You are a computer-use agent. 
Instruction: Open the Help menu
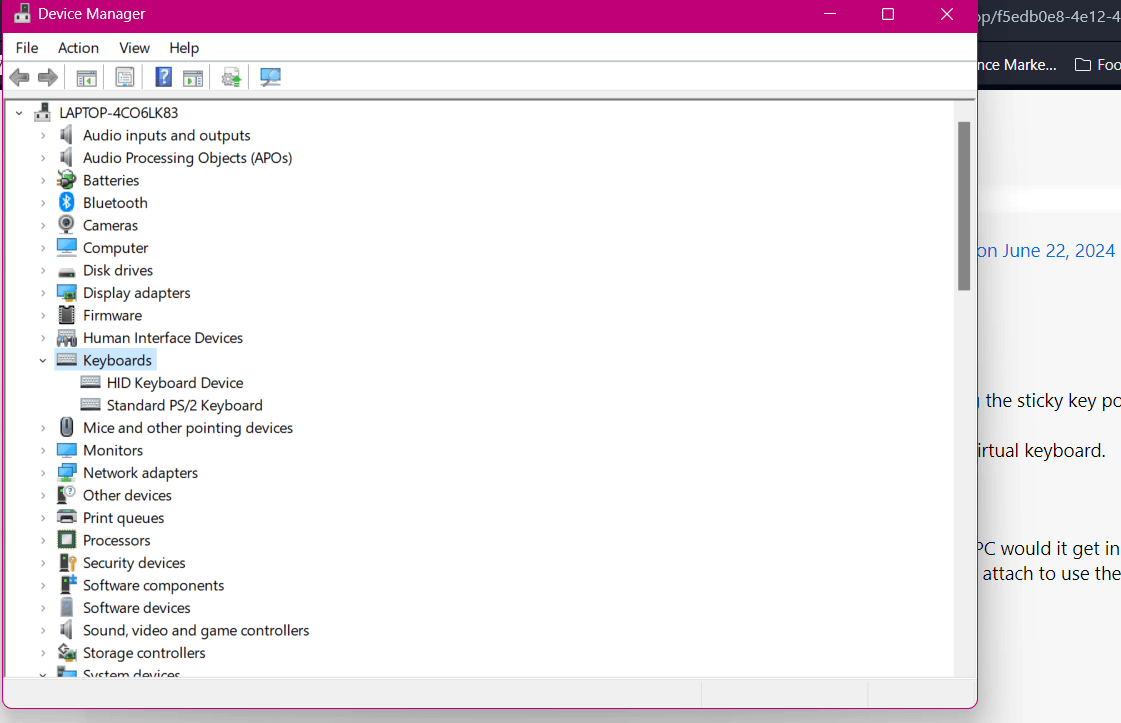(x=184, y=48)
